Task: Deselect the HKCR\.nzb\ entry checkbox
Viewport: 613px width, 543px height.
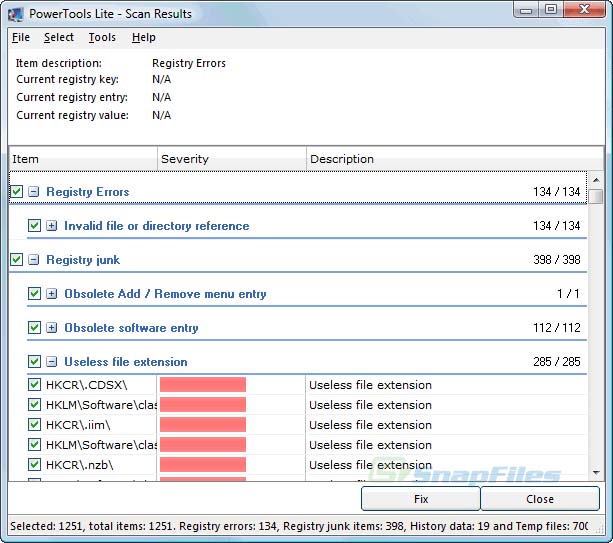Action: click(35, 465)
